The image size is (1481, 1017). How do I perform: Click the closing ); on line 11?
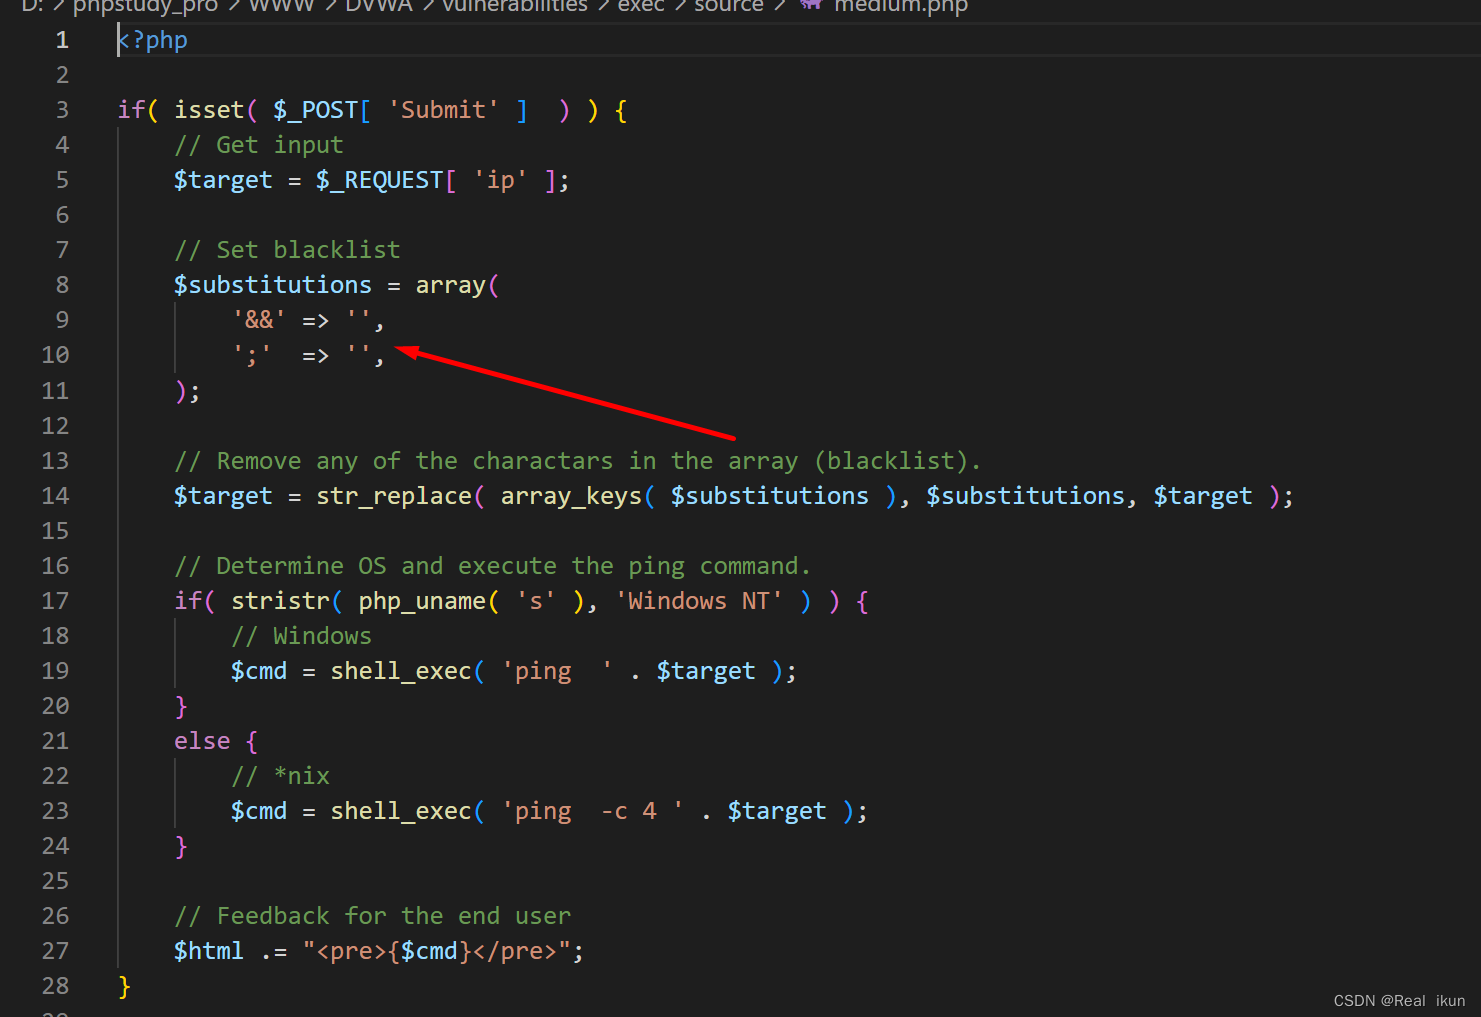187,391
